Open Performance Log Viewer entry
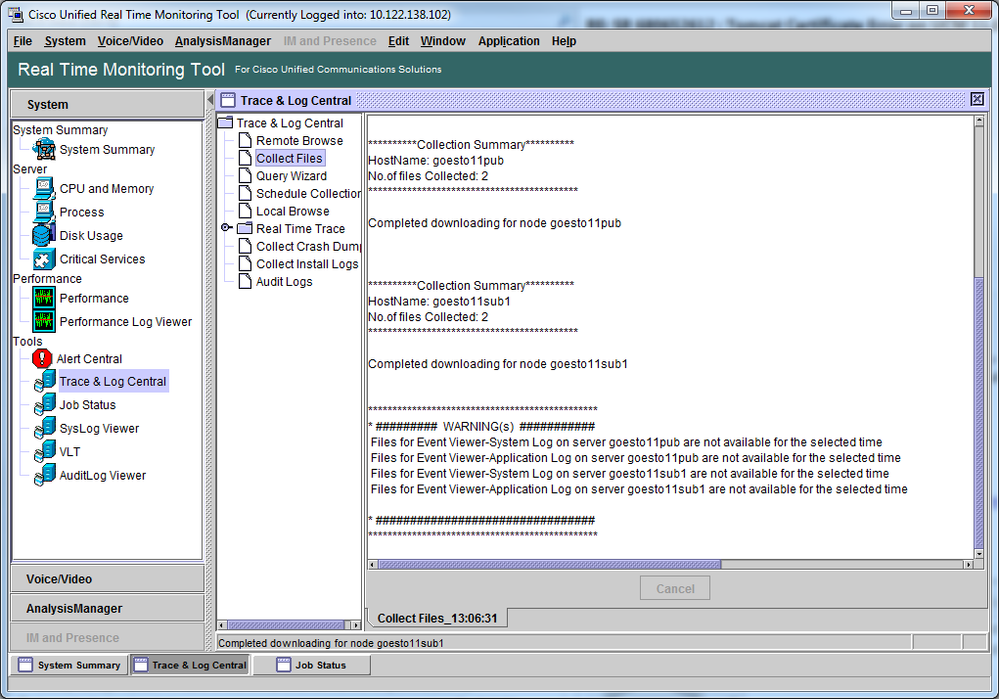Viewport: 999px width, 699px height. click(x=126, y=322)
